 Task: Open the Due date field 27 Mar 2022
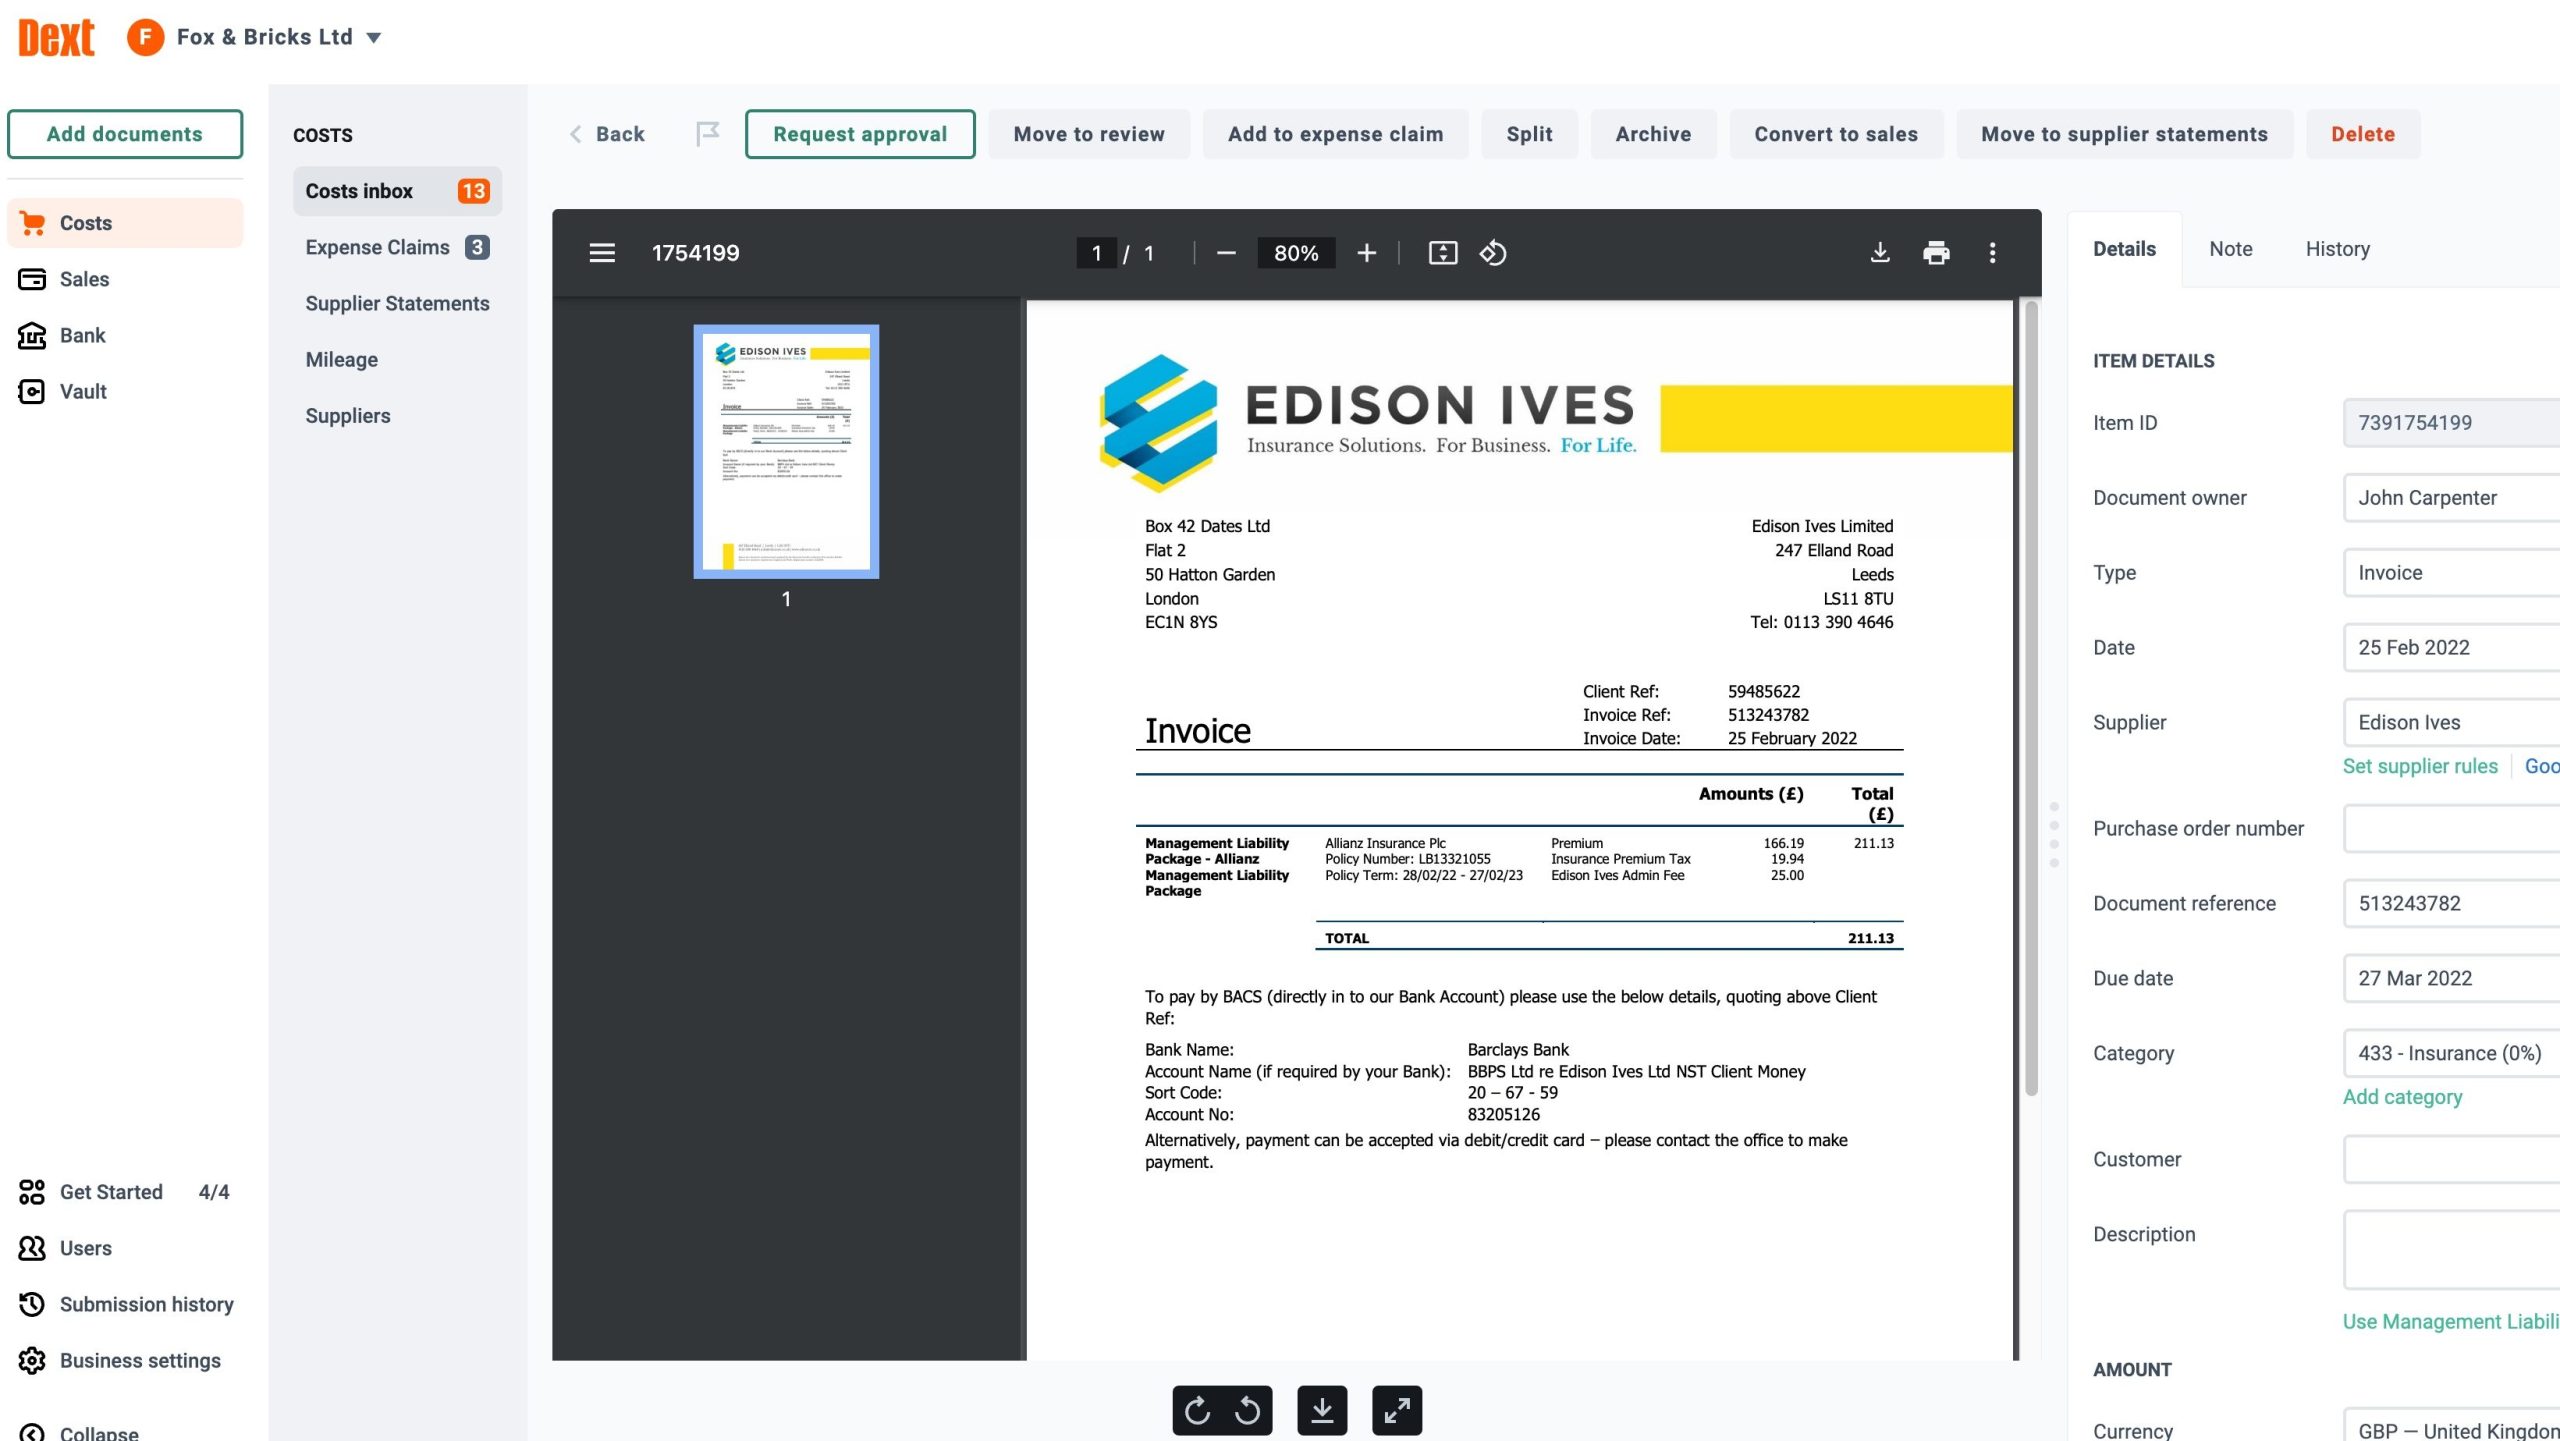[2451, 979]
